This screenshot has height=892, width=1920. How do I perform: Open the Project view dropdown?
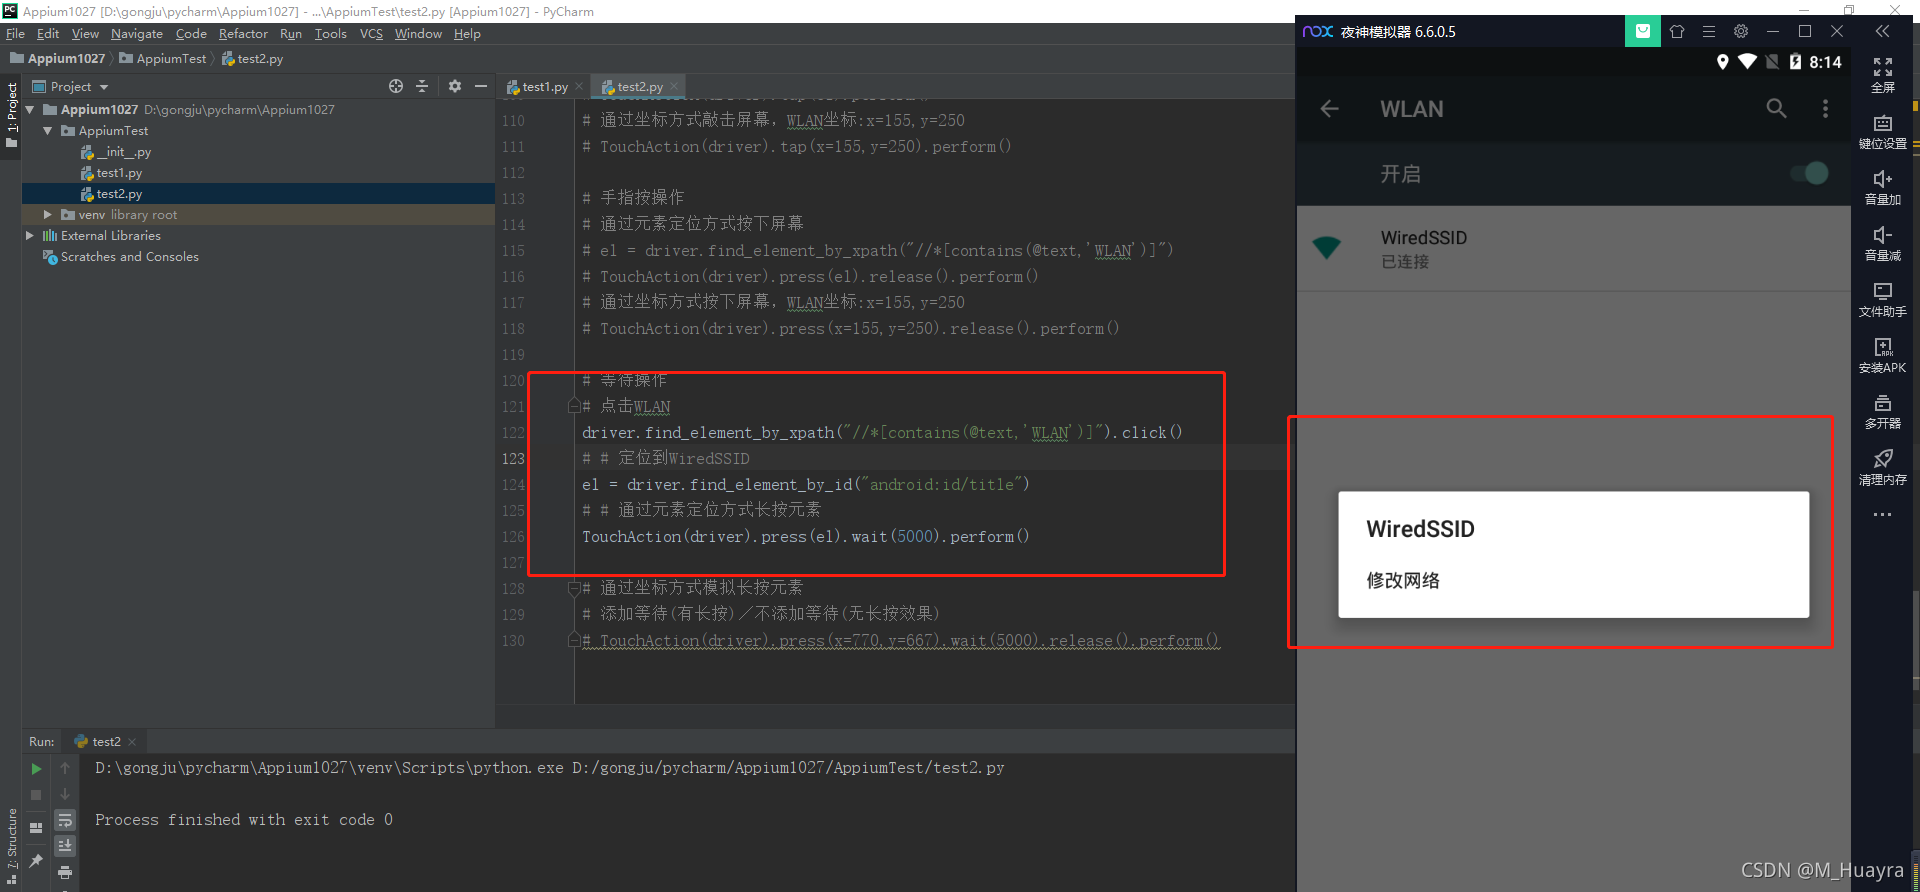pos(72,87)
